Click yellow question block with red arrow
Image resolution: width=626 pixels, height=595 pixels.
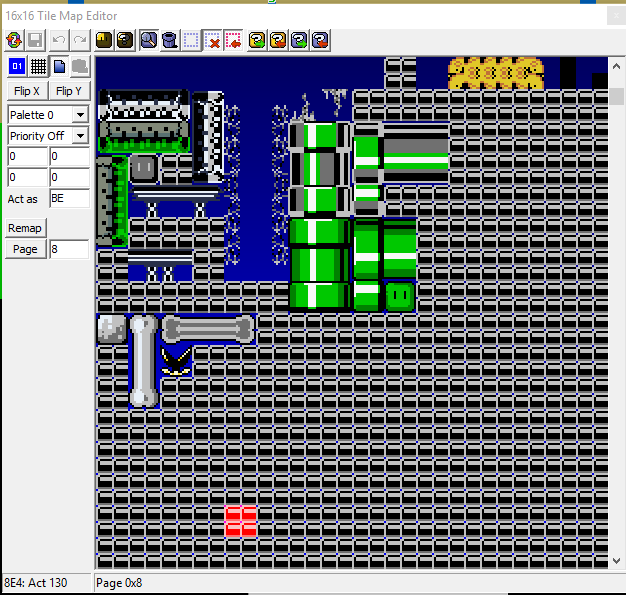coord(278,40)
